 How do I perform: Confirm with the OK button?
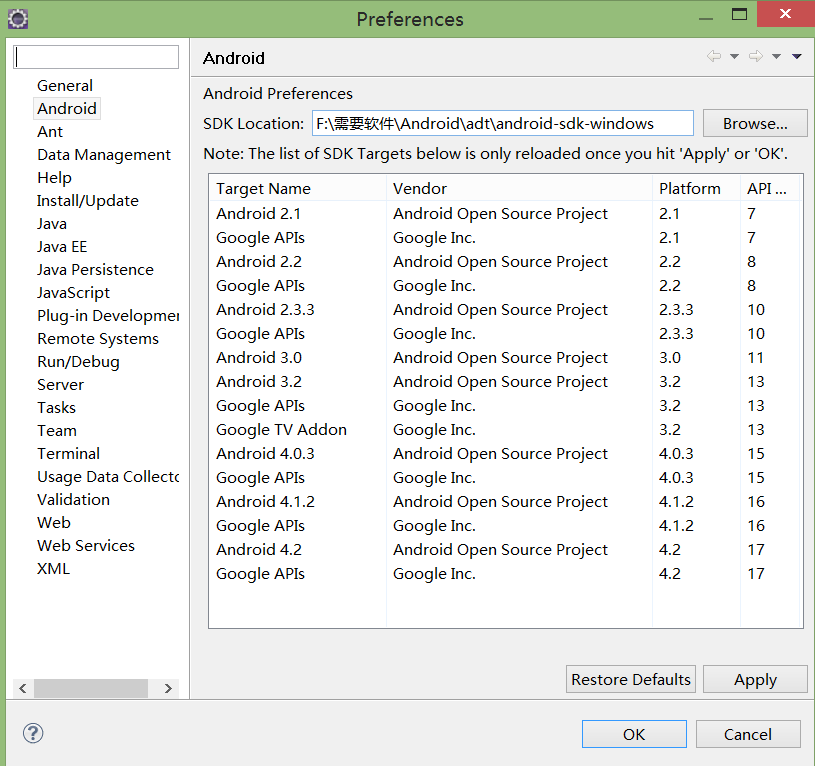point(634,734)
